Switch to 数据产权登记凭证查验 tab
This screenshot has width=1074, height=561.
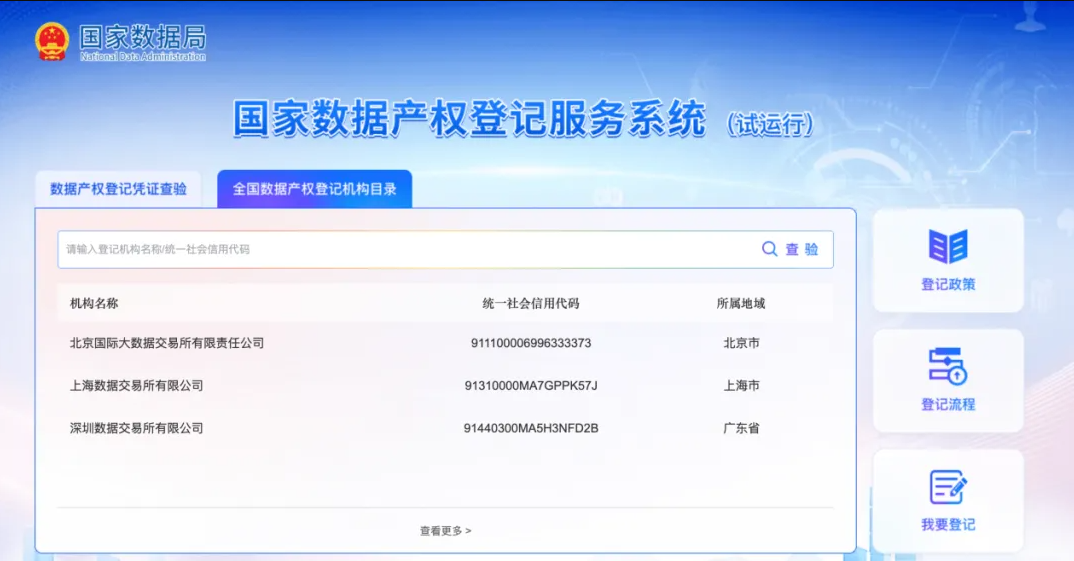pyautogui.click(x=118, y=189)
